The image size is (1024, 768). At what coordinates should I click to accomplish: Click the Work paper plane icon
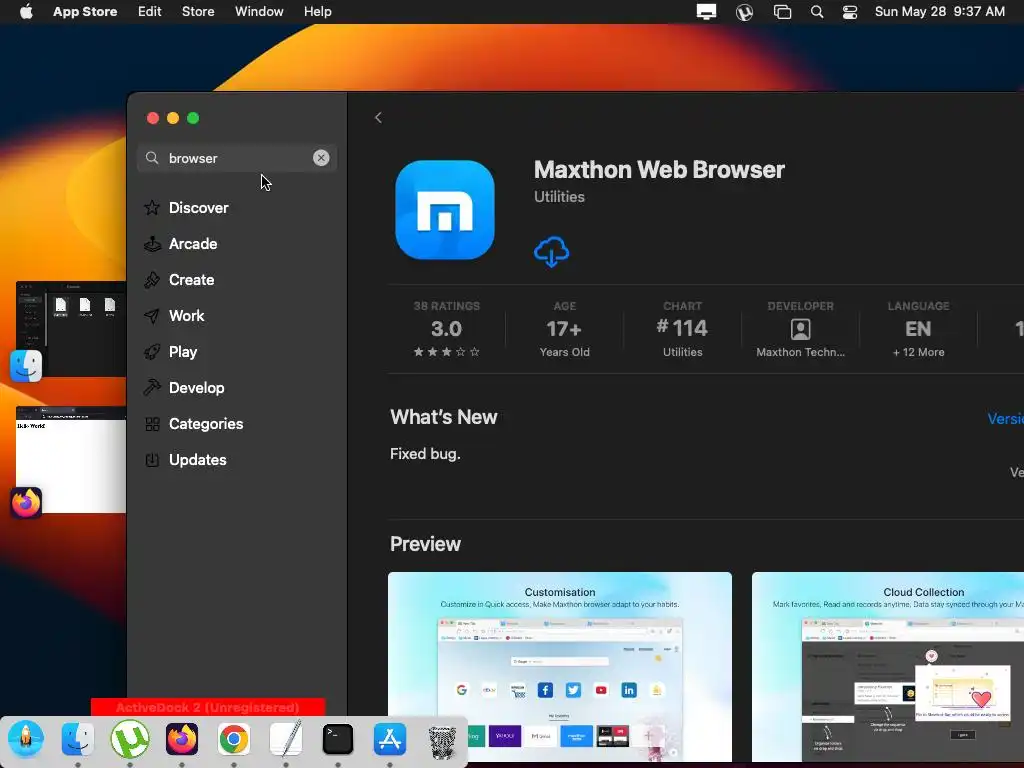point(152,315)
